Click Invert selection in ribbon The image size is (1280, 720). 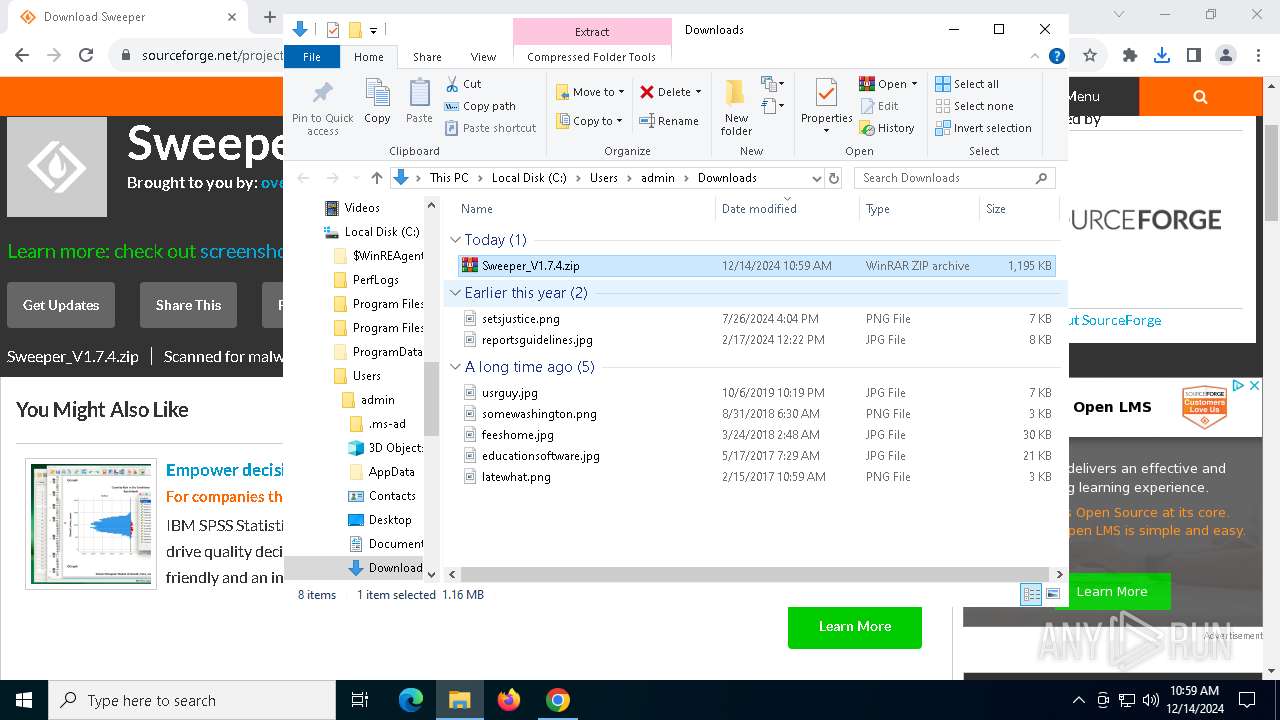coord(983,128)
